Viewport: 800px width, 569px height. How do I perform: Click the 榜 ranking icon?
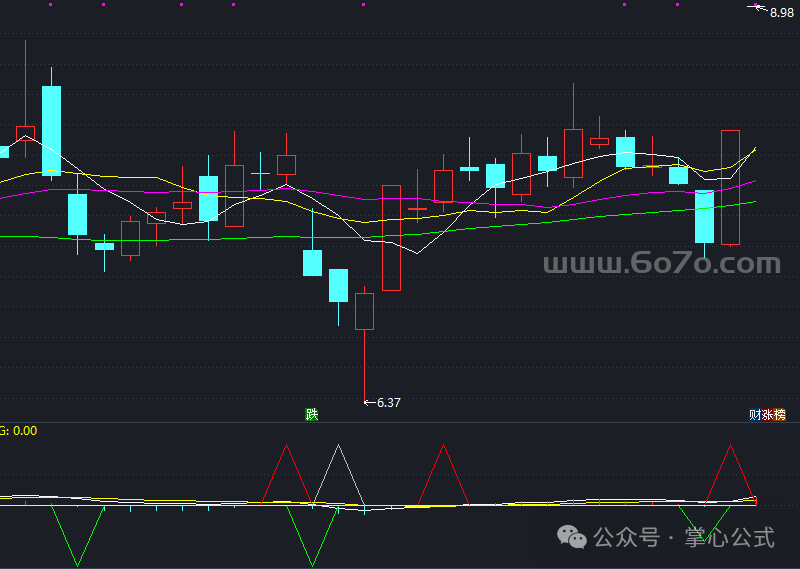(x=780, y=414)
